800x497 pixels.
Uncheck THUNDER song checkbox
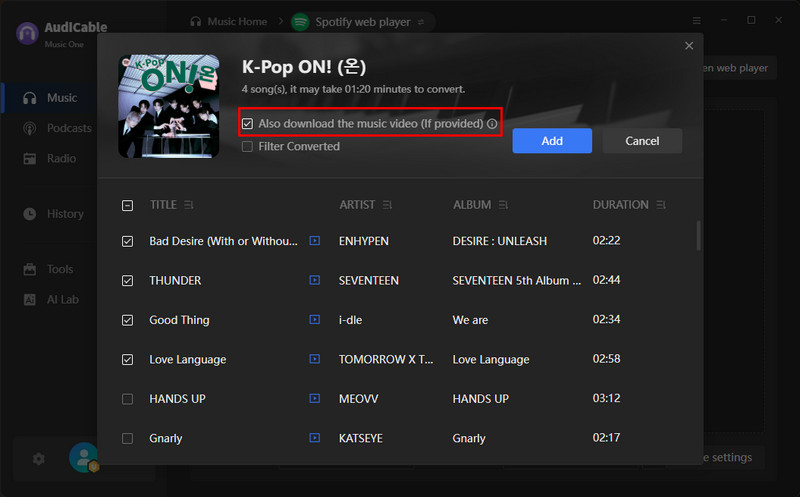point(128,281)
